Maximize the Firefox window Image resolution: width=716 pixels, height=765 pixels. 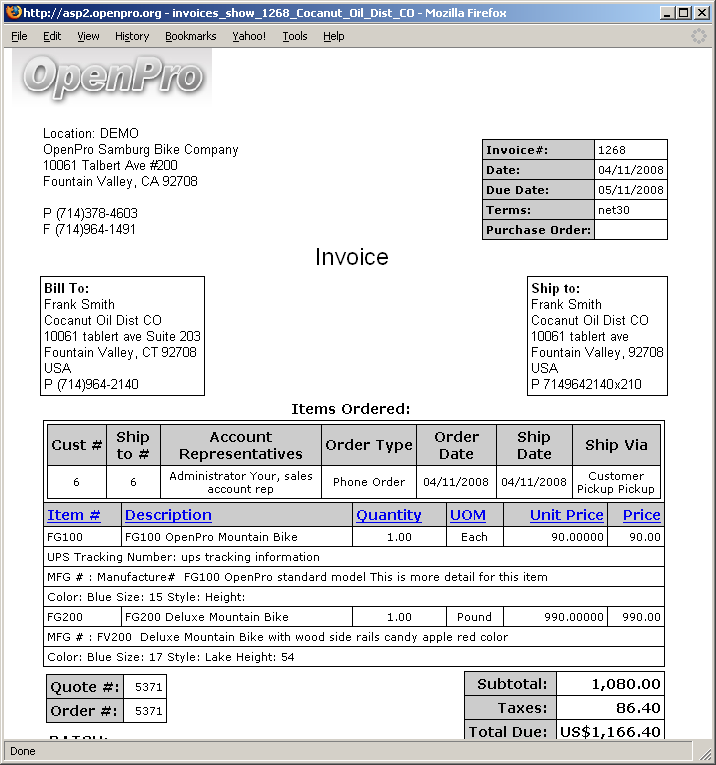coord(682,13)
